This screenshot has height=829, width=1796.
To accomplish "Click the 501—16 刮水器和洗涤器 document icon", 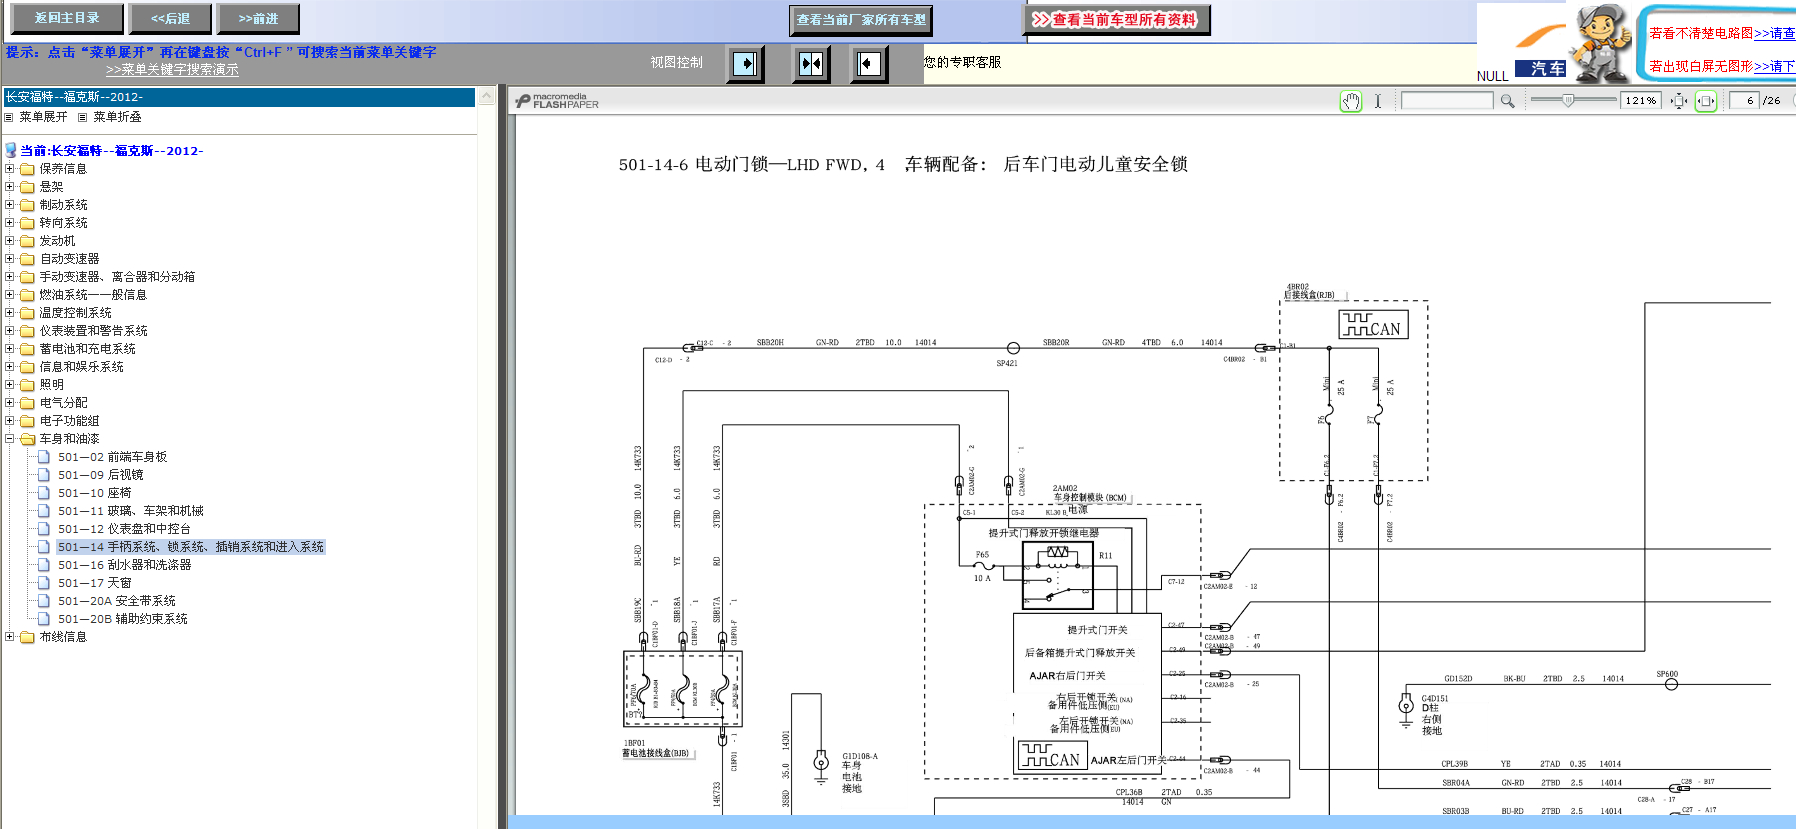I will click(x=44, y=565).
